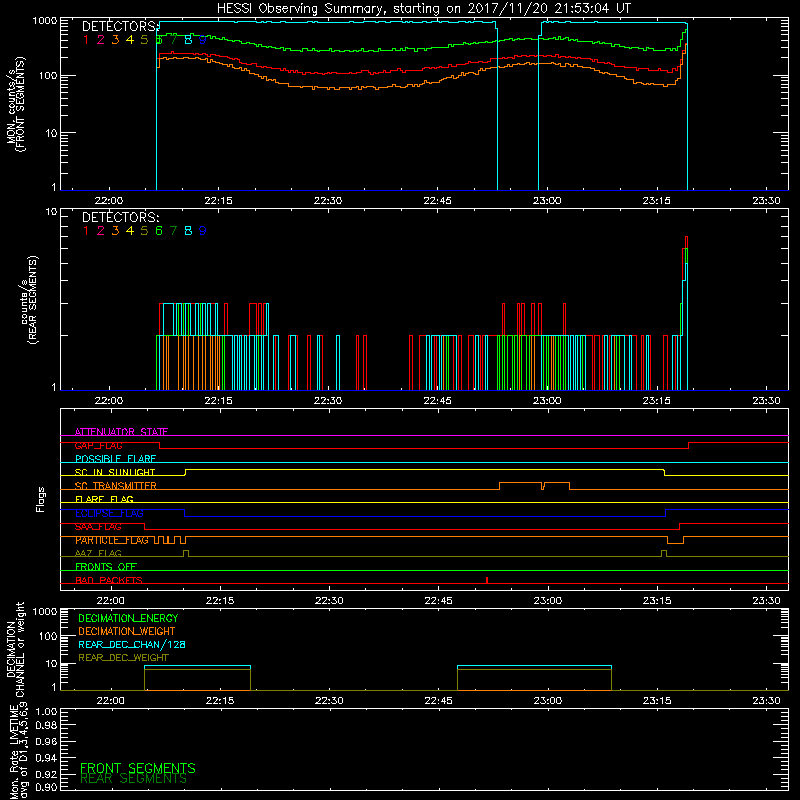
Task: Click the BAD_PACKETS red spike marker
Action: pyautogui.click(x=487, y=580)
